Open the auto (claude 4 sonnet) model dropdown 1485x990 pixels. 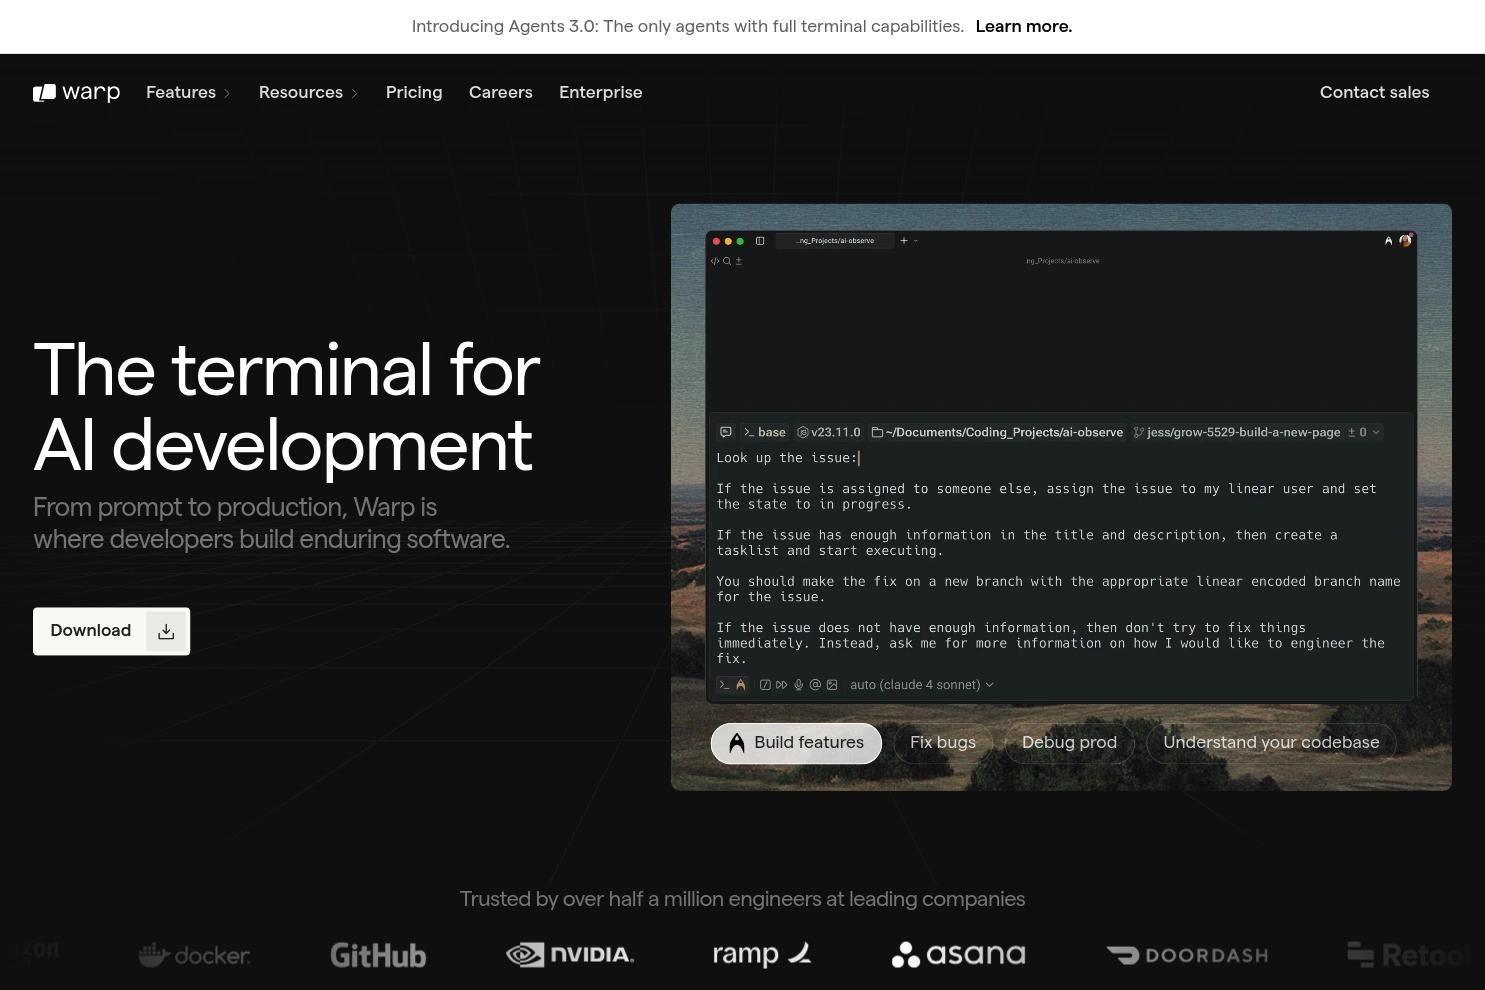pyautogui.click(x=922, y=685)
